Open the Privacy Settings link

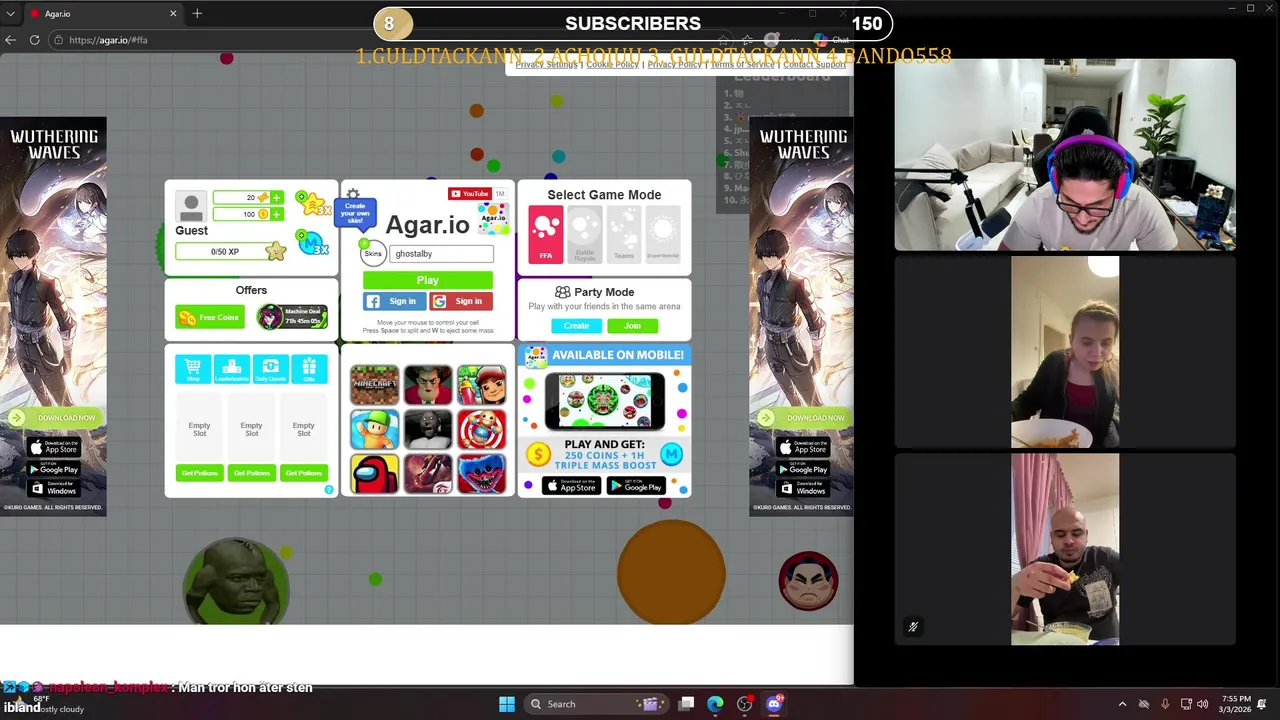546,65
